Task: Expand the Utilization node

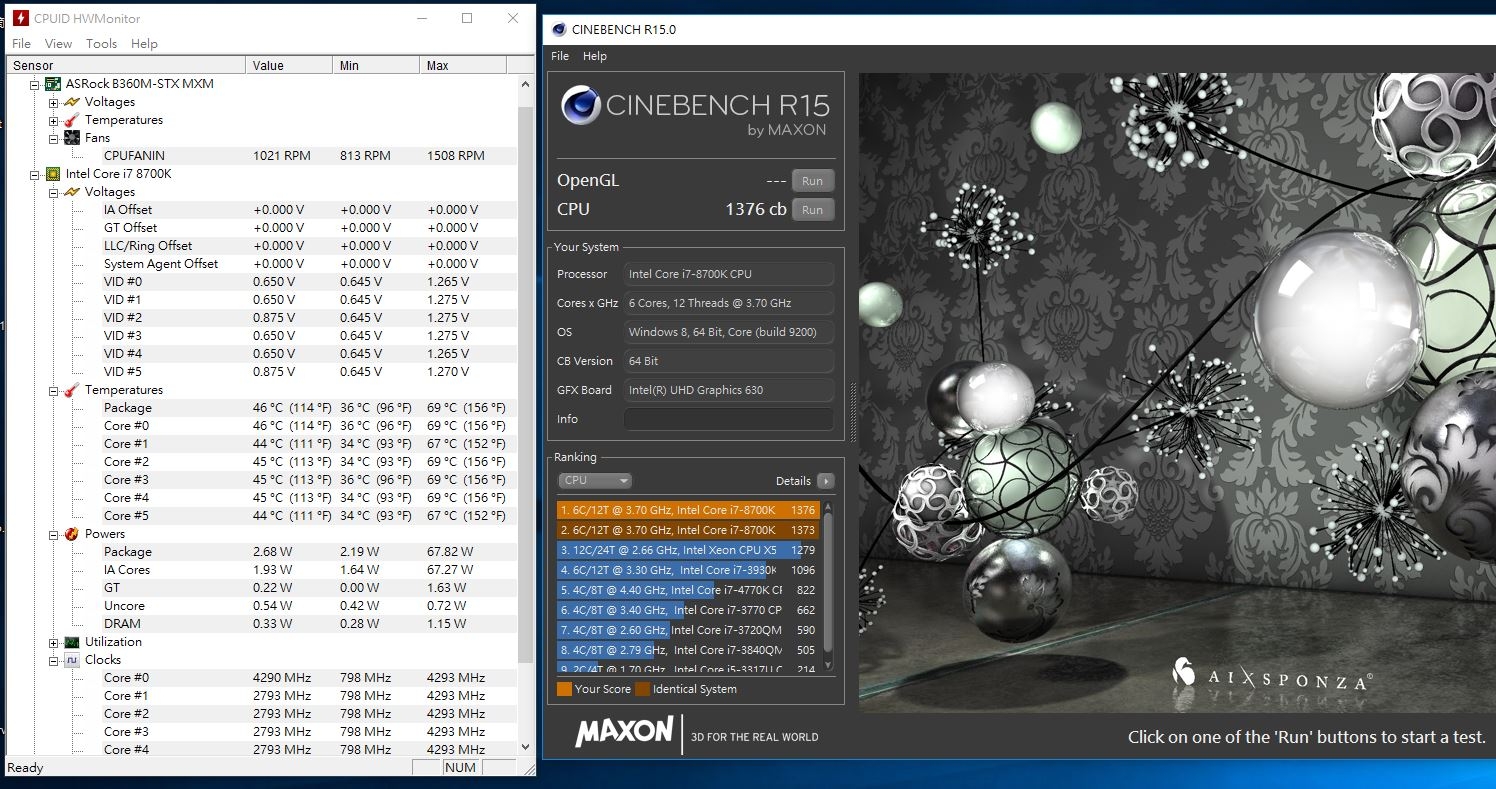Action: point(54,642)
